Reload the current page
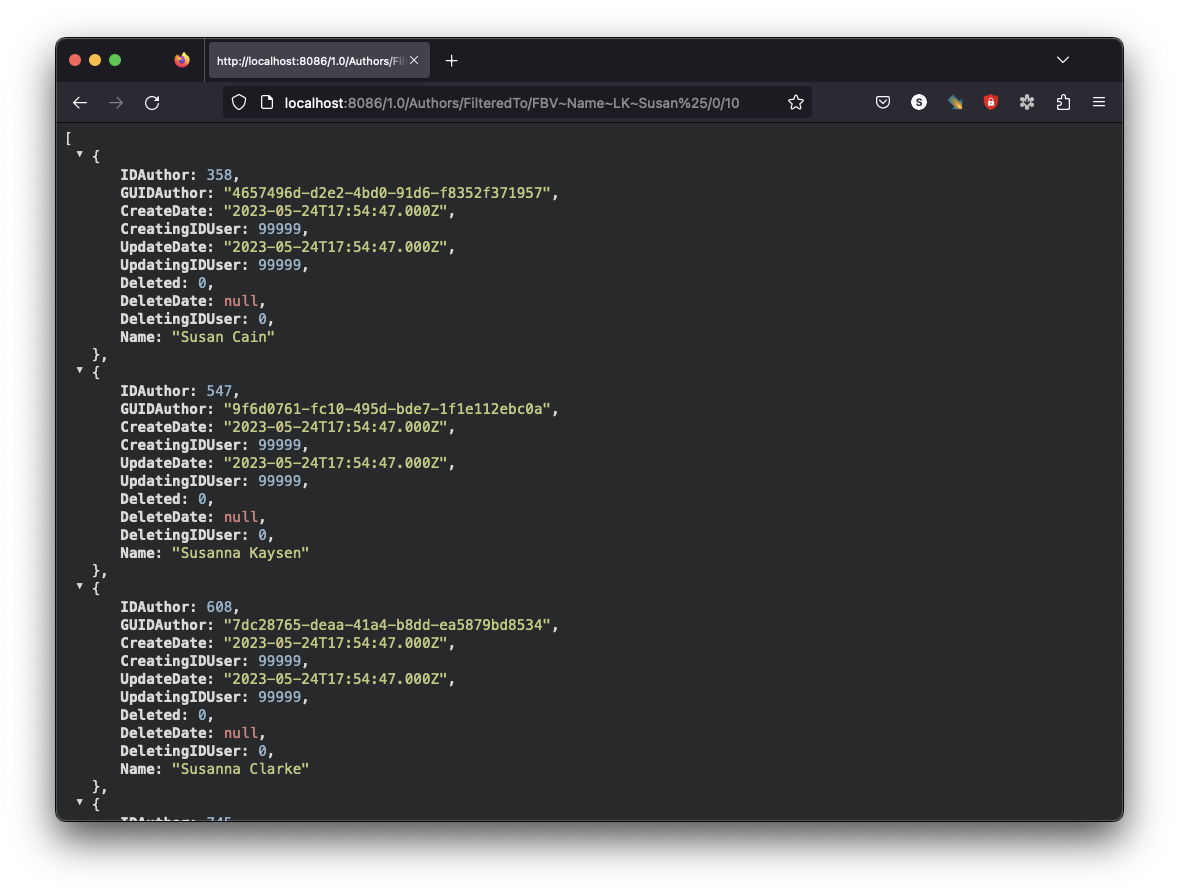 pos(152,103)
